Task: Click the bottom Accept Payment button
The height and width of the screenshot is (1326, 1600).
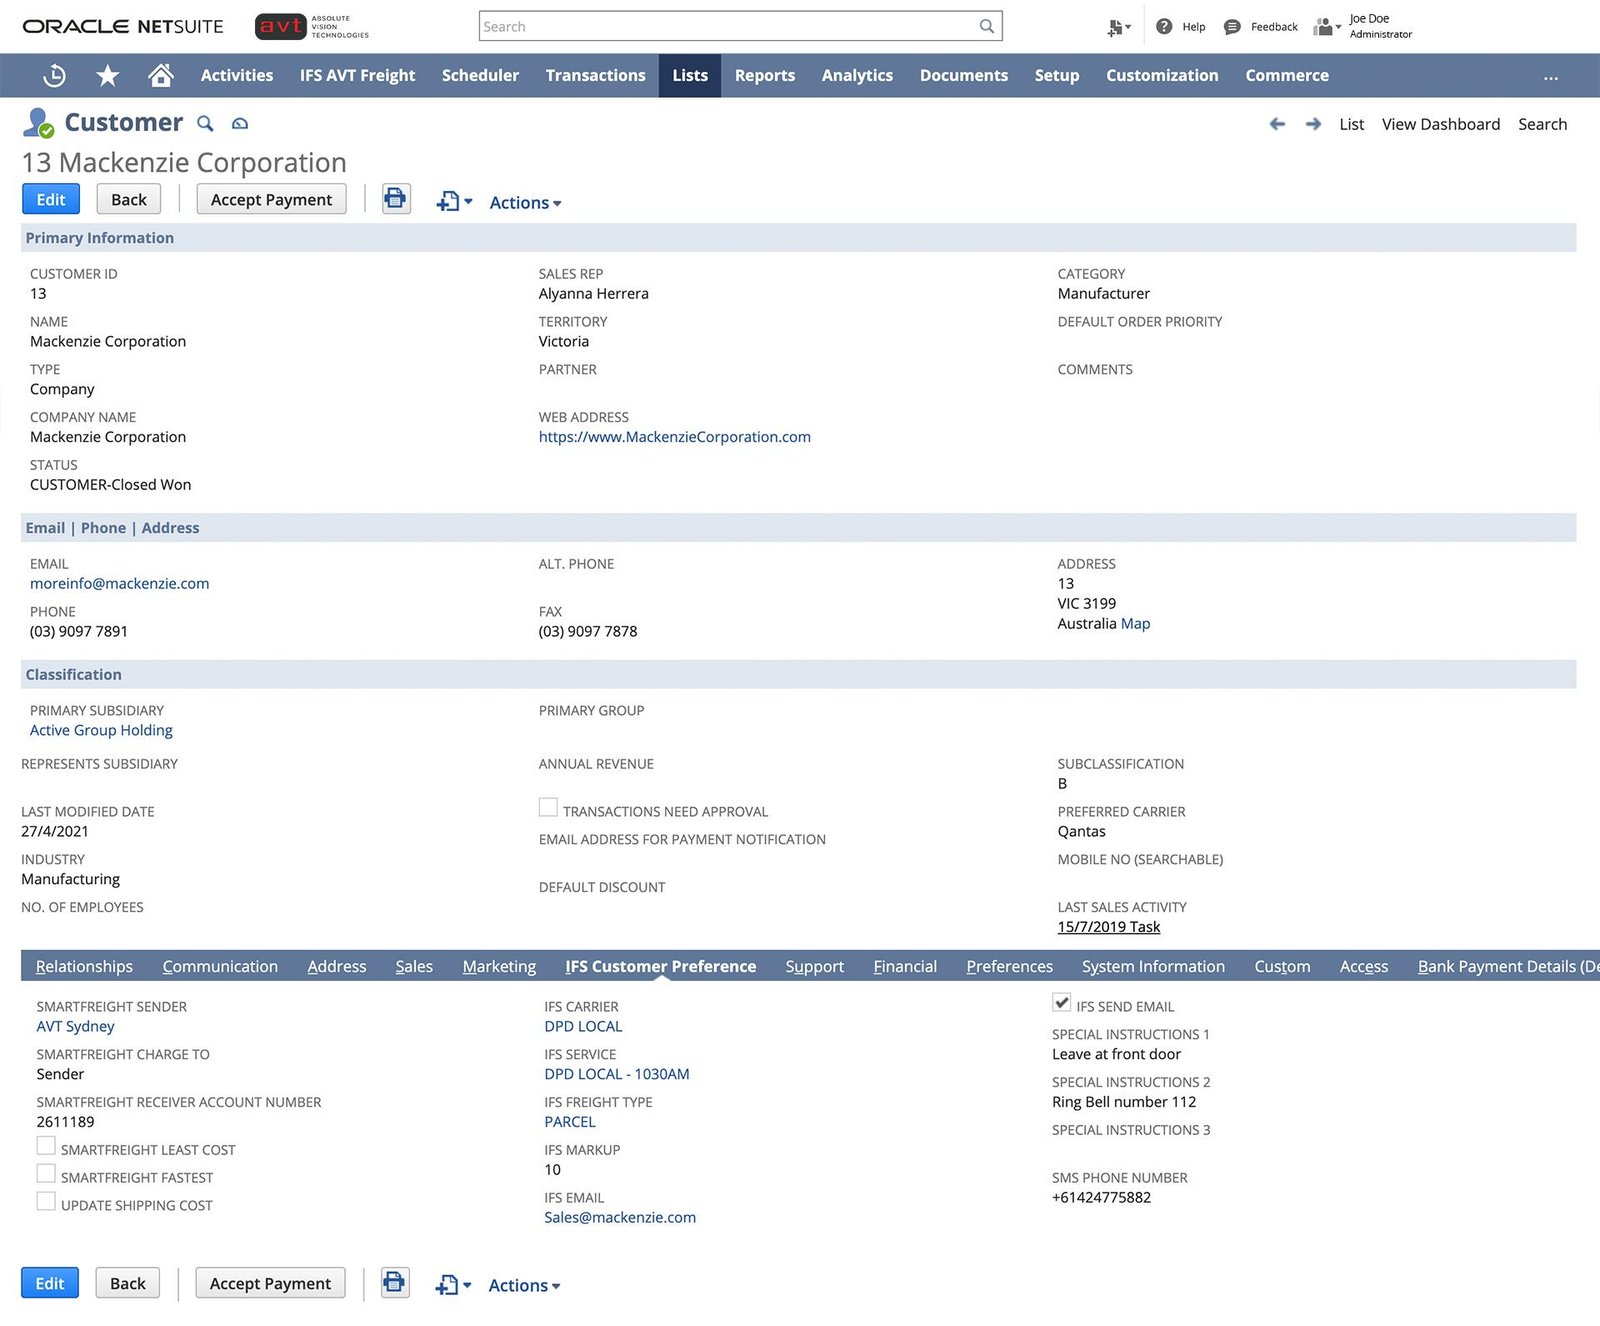Action: 270,1283
